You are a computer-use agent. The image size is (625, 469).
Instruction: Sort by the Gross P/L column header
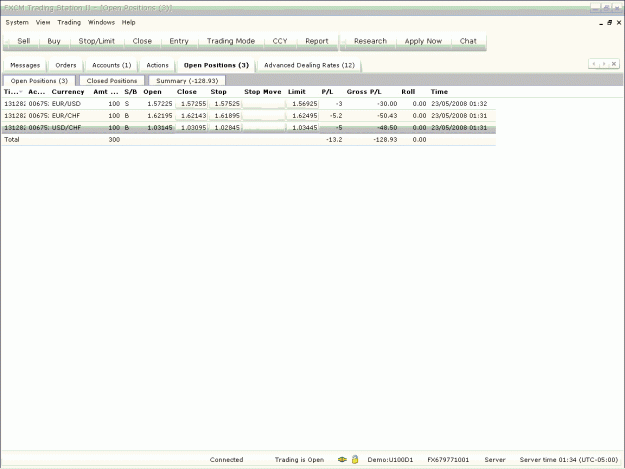point(364,92)
